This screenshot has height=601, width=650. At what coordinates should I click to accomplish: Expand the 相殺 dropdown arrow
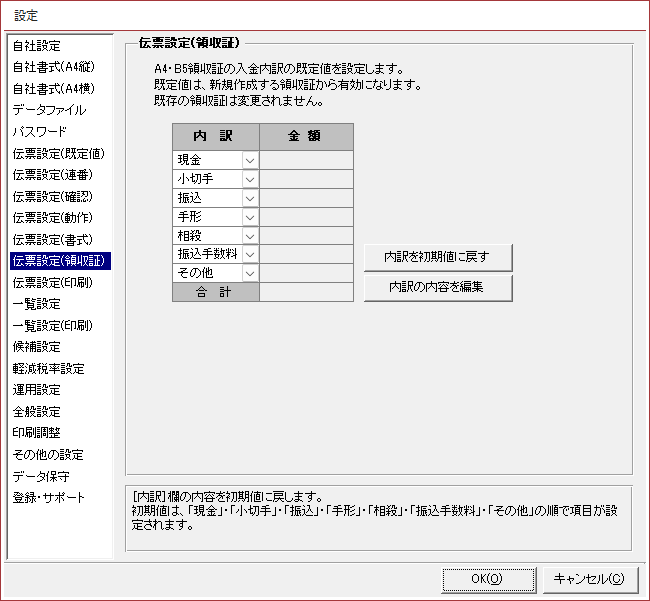tap(250, 235)
